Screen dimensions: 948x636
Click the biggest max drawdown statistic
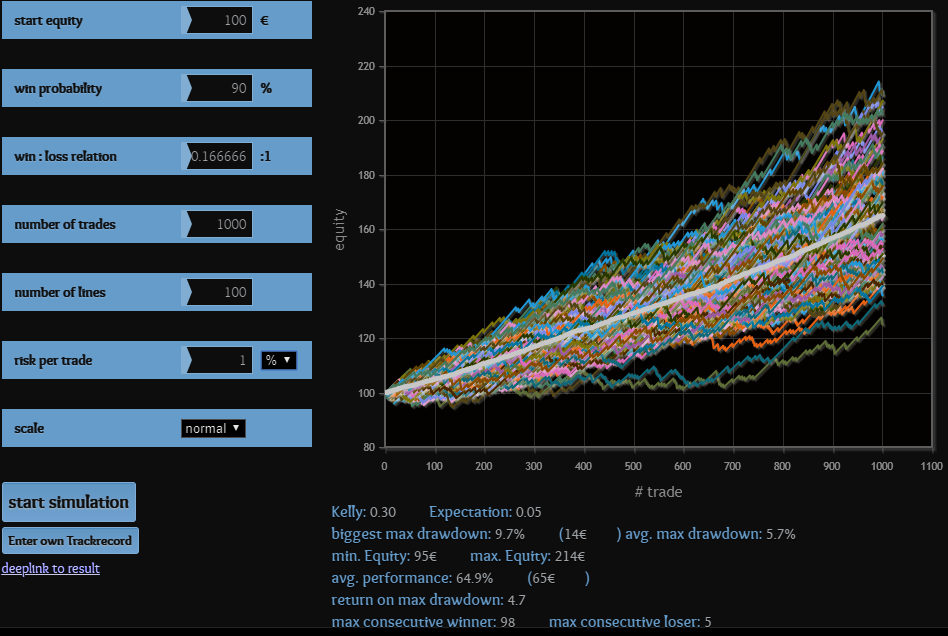click(428, 534)
